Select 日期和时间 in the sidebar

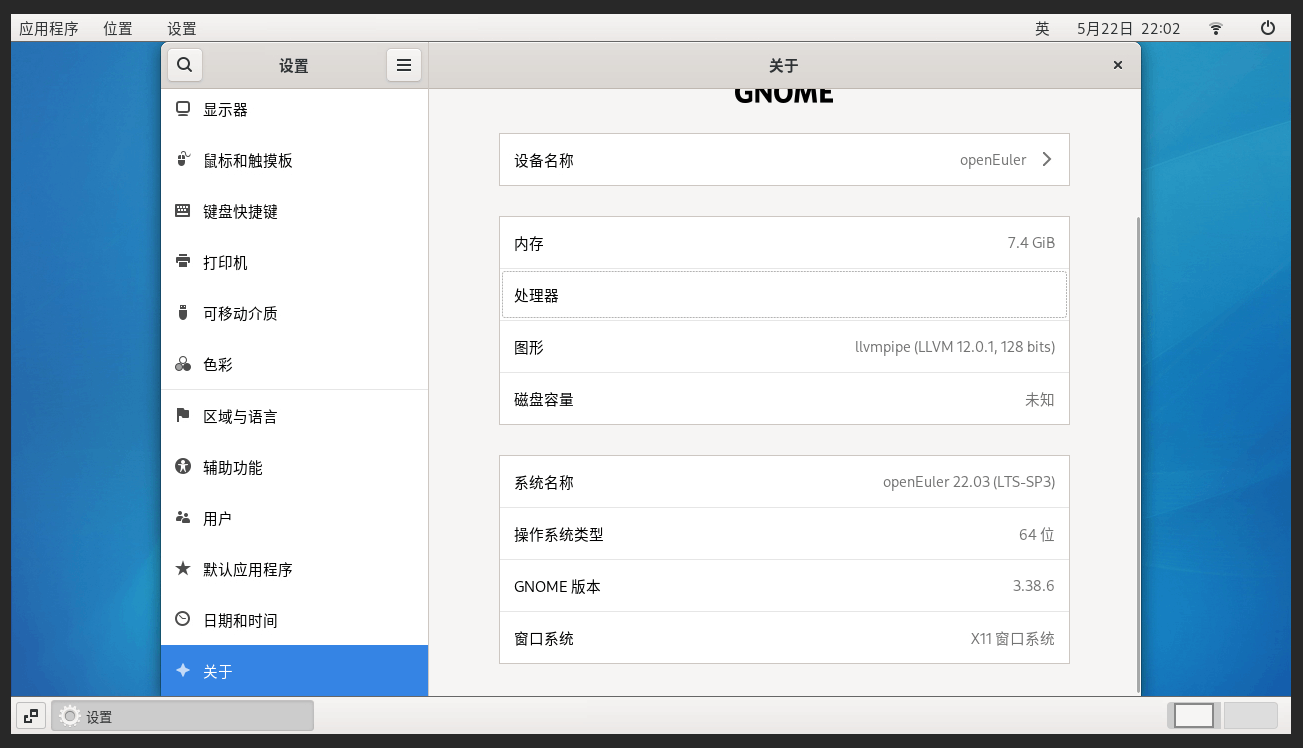point(294,620)
